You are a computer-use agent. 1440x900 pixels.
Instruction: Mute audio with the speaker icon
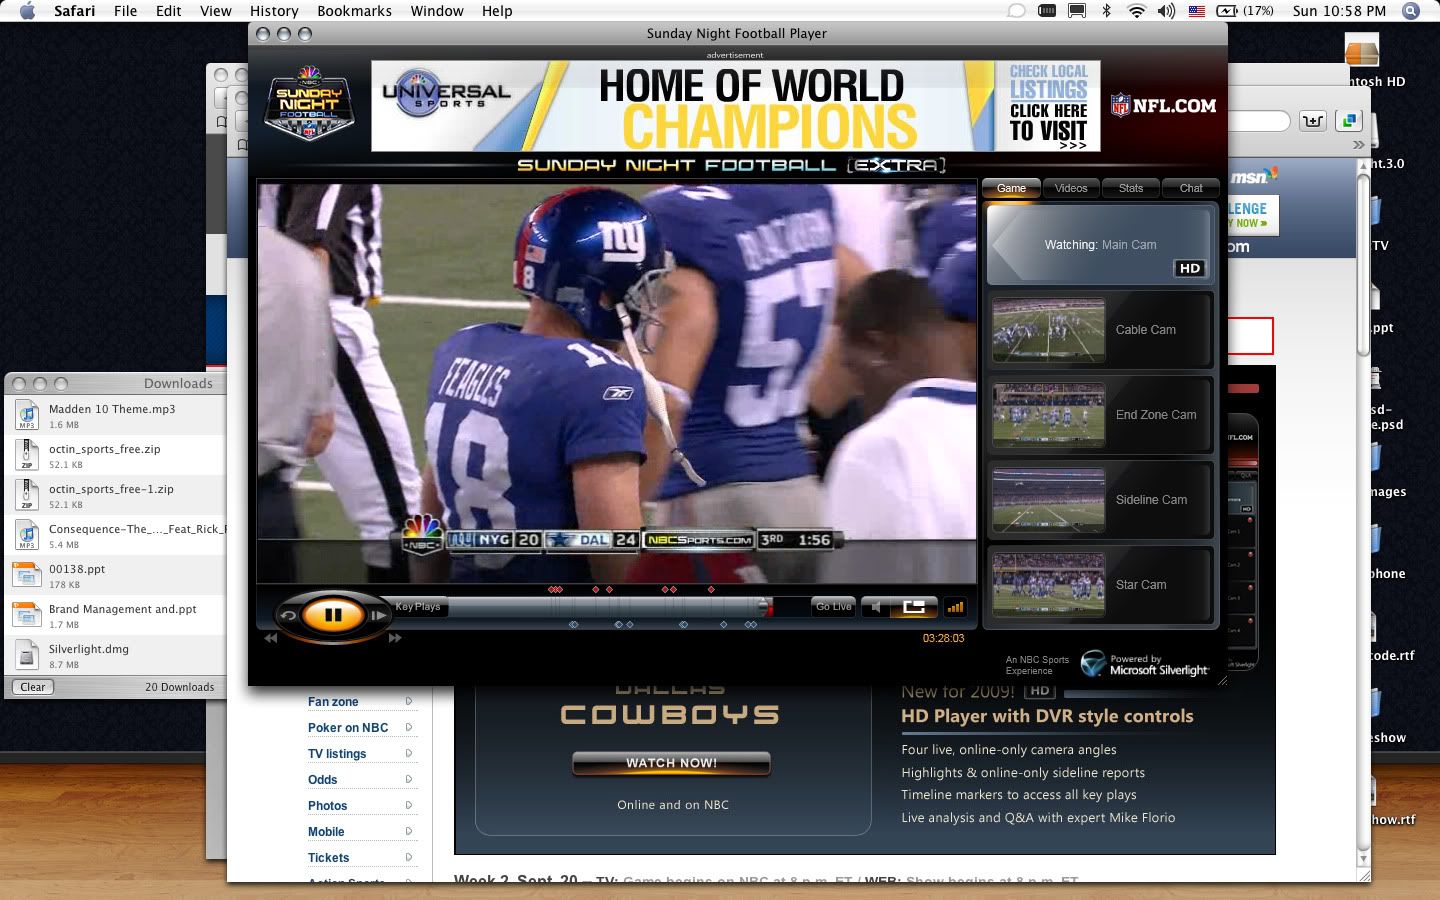click(x=876, y=607)
